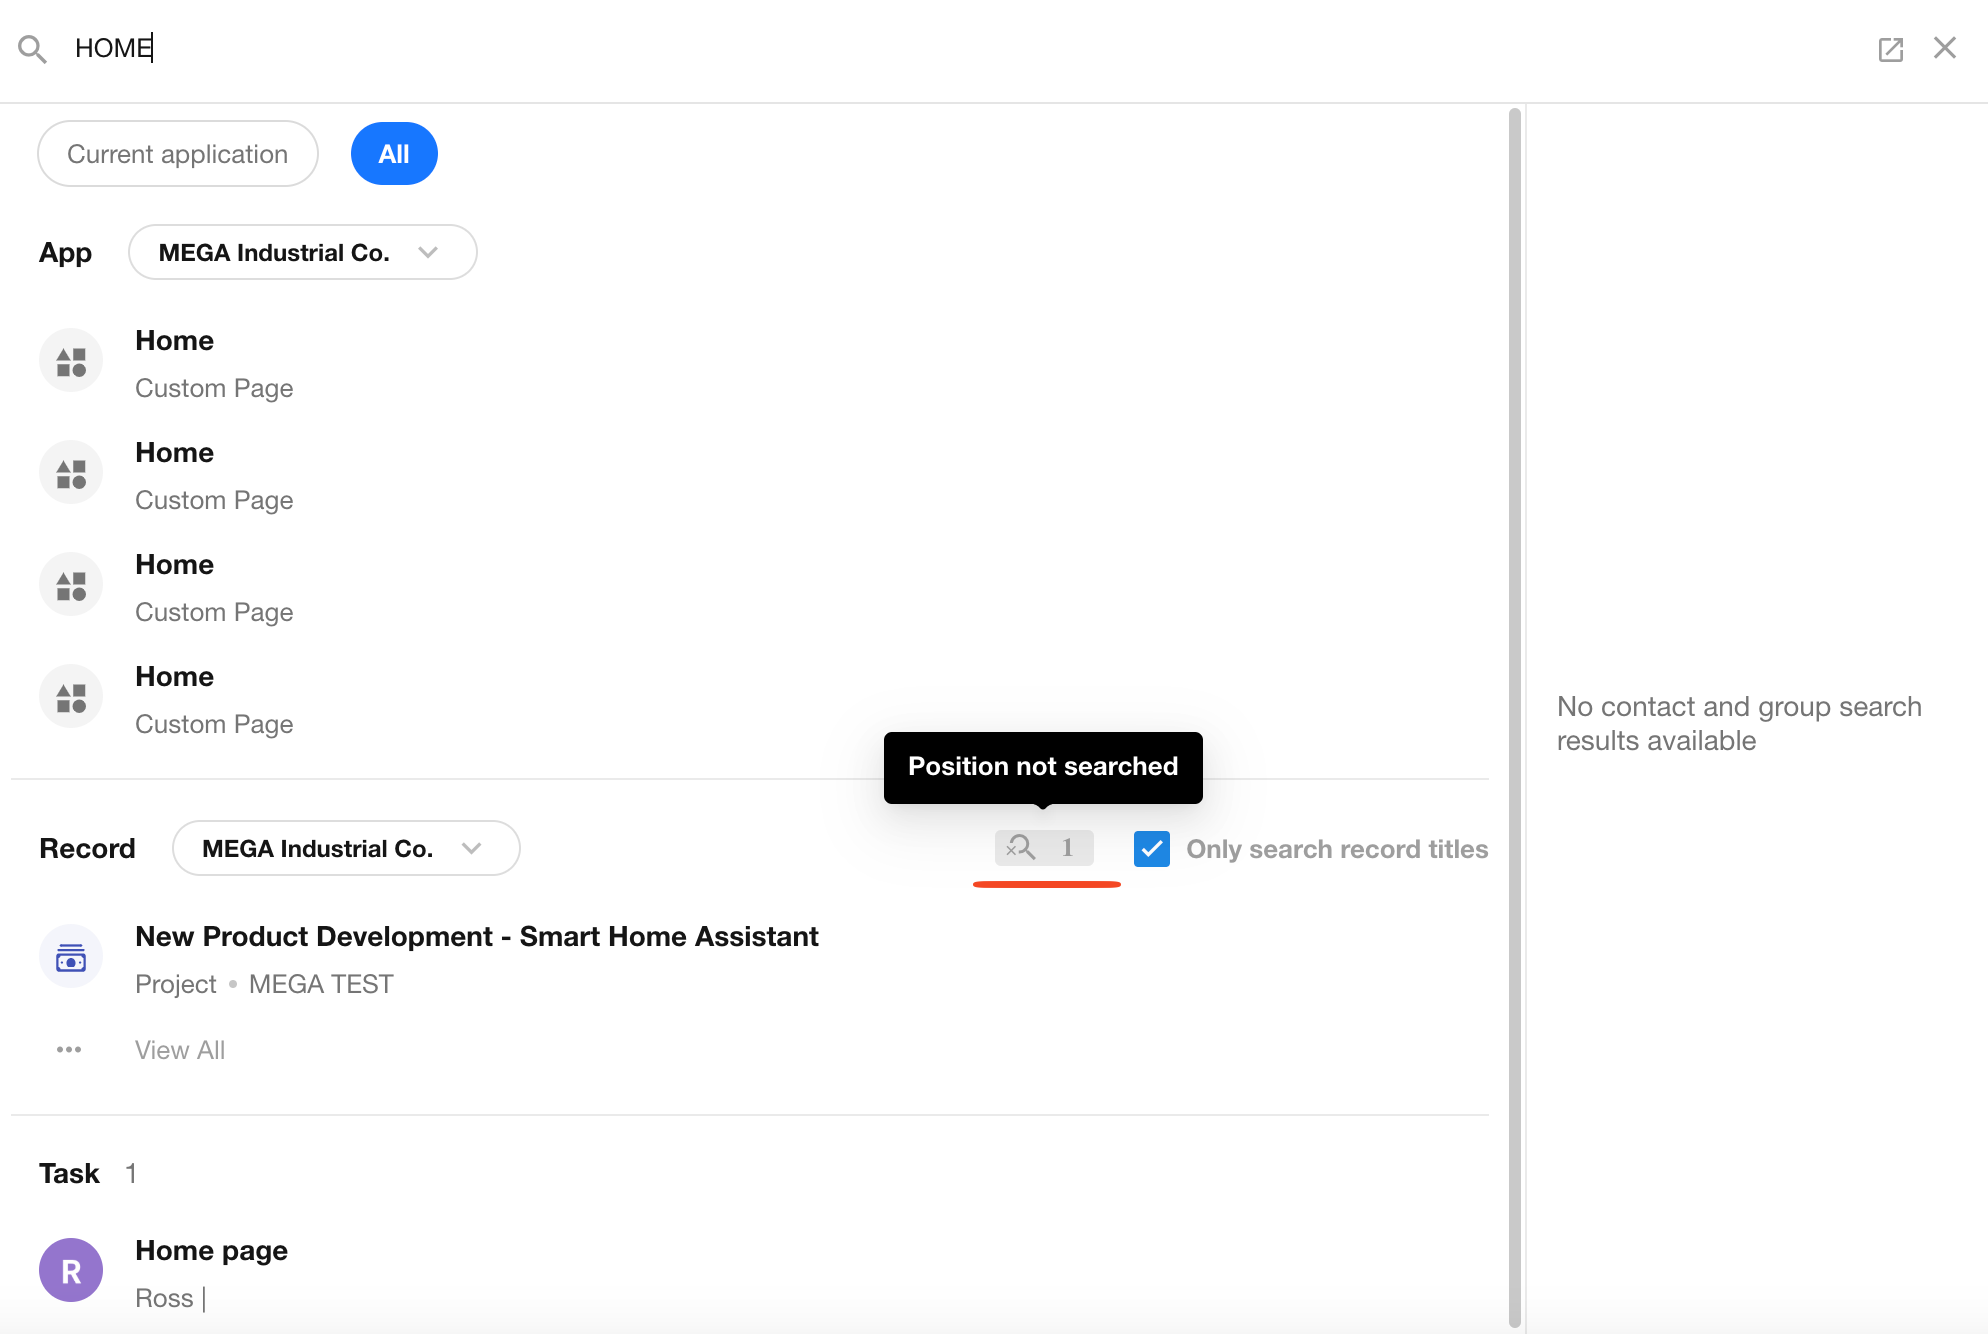Click first Home custom page icon

[x=71, y=361]
